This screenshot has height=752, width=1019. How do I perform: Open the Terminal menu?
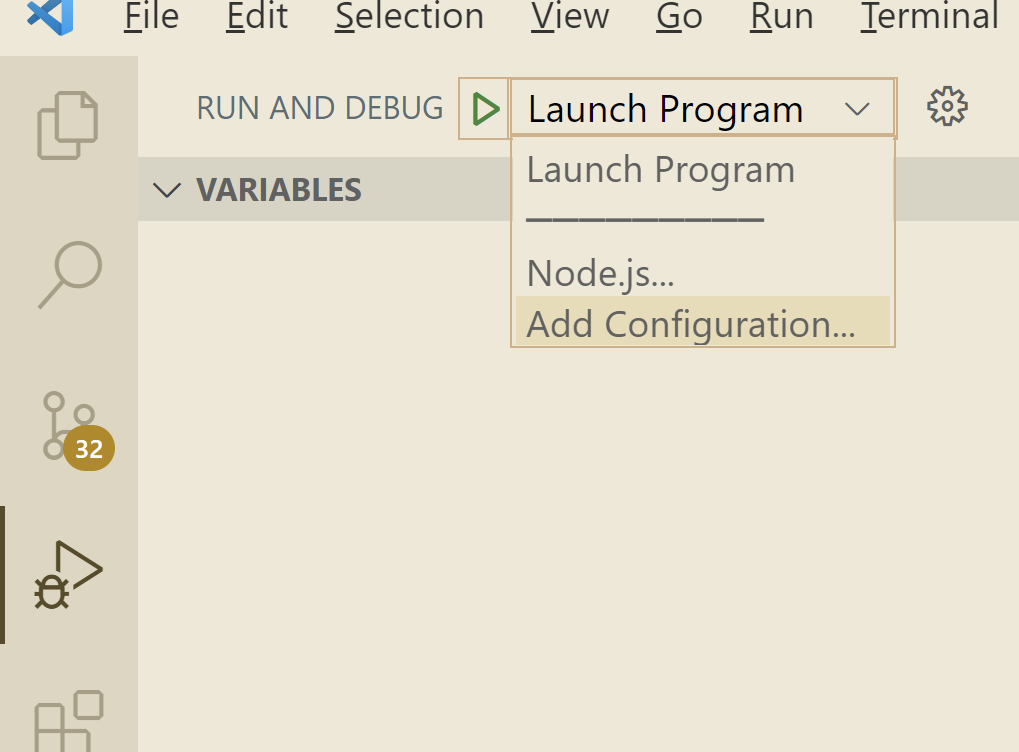click(x=929, y=16)
